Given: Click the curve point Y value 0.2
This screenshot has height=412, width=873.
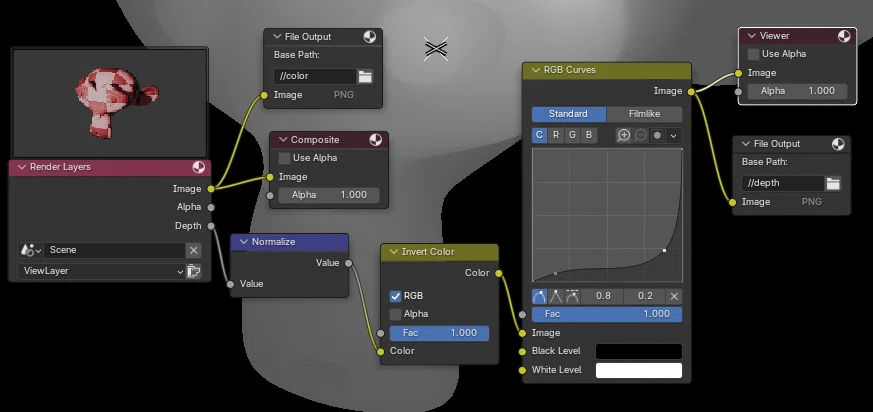Looking at the screenshot, I should (x=645, y=296).
